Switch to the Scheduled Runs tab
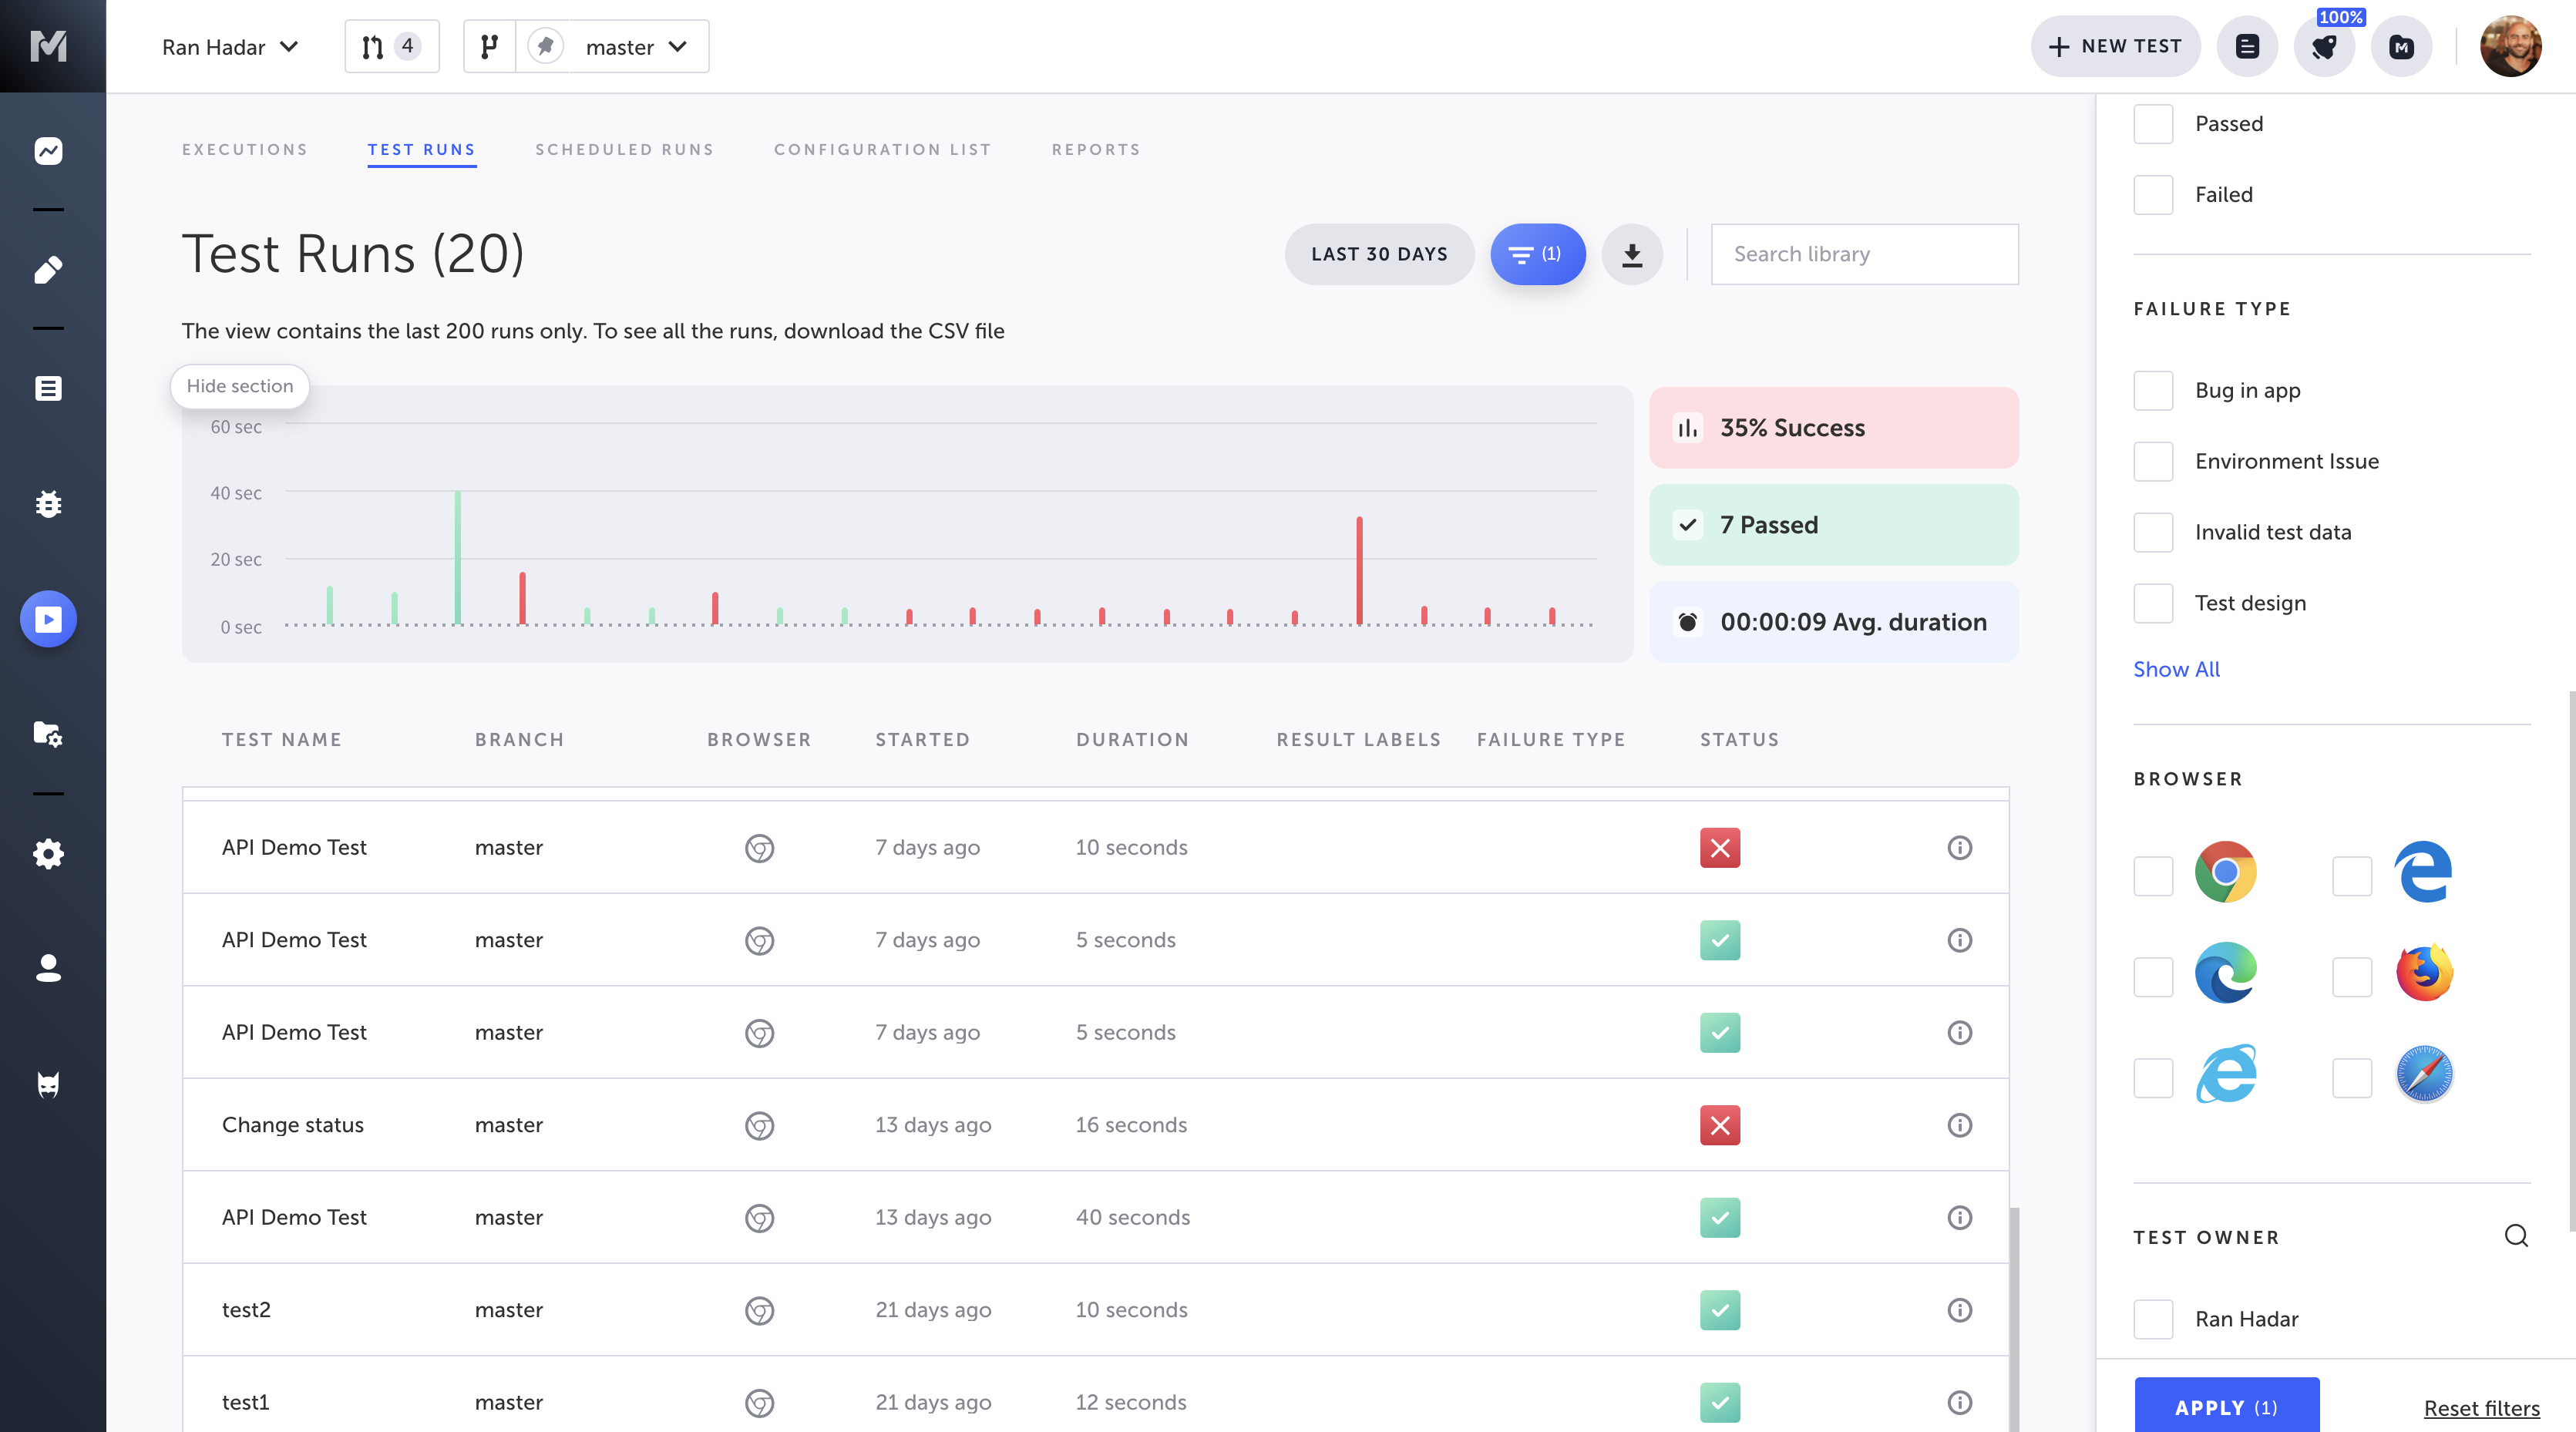Screen dimensions: 2576x1432 click(x=624, y=150)
